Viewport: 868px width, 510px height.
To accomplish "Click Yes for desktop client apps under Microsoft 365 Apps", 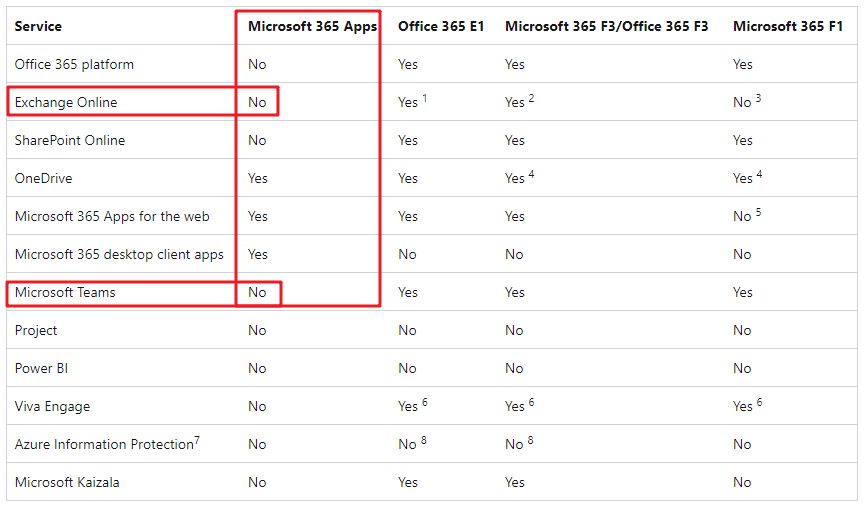I will 257,254.
